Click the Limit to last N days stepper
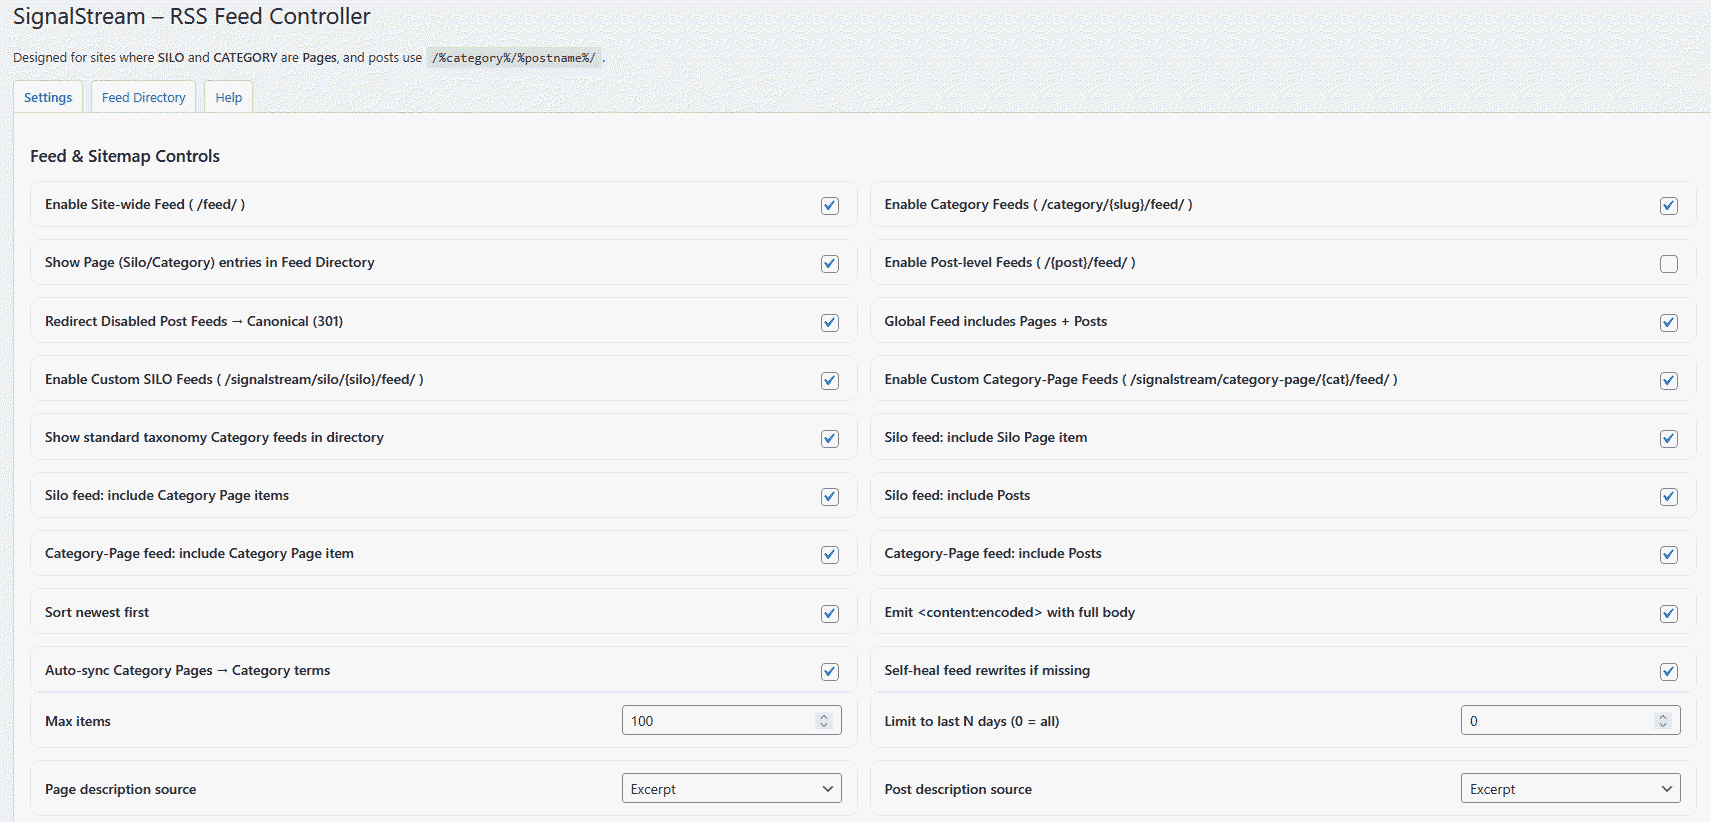Screen dimensions: 1711x822 pyautogui.click(x=1663, y=721)
